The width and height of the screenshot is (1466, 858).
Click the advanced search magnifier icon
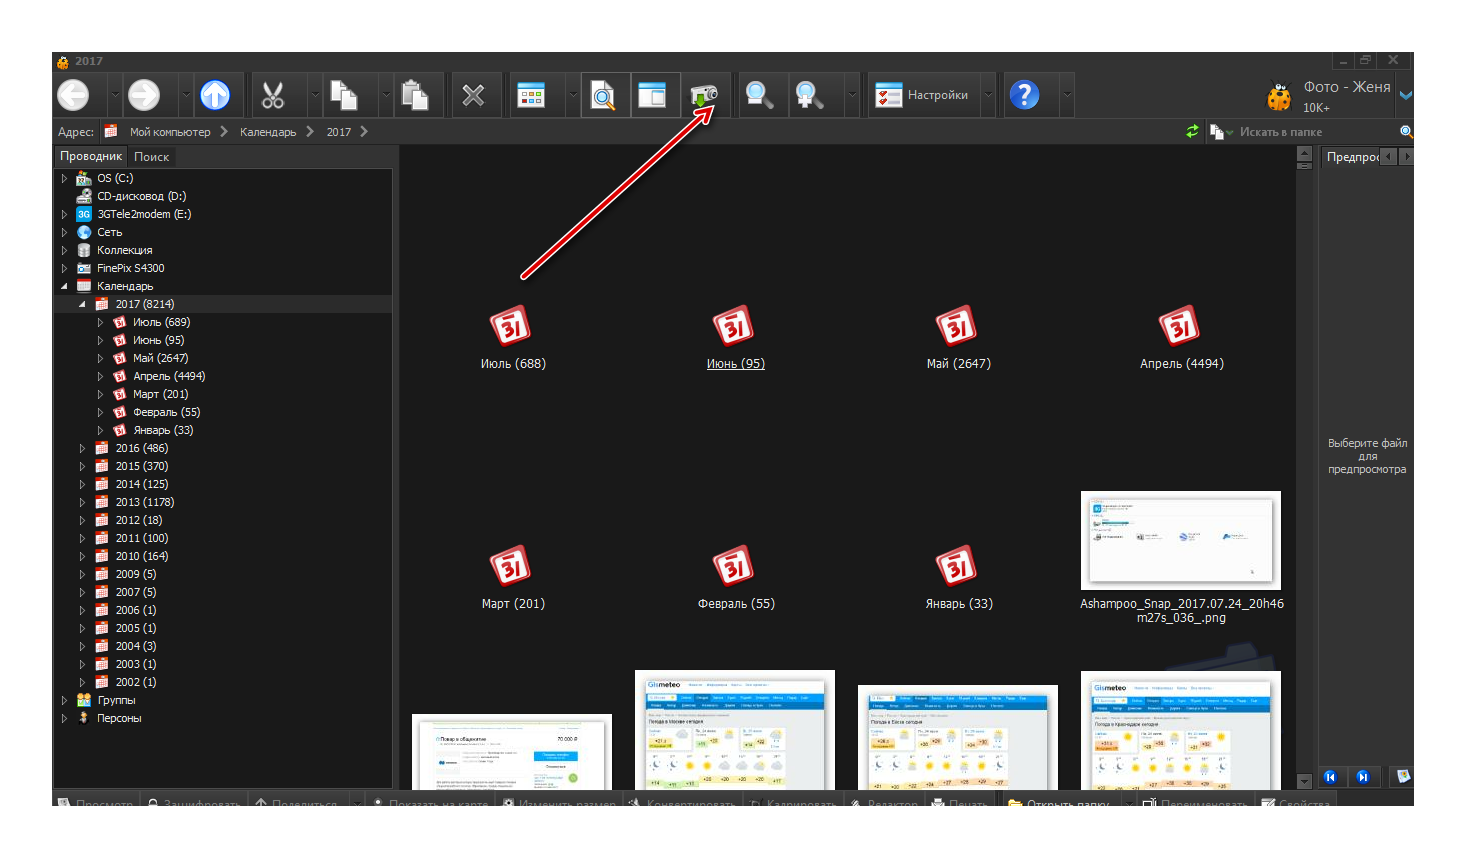tap(809, 95)
